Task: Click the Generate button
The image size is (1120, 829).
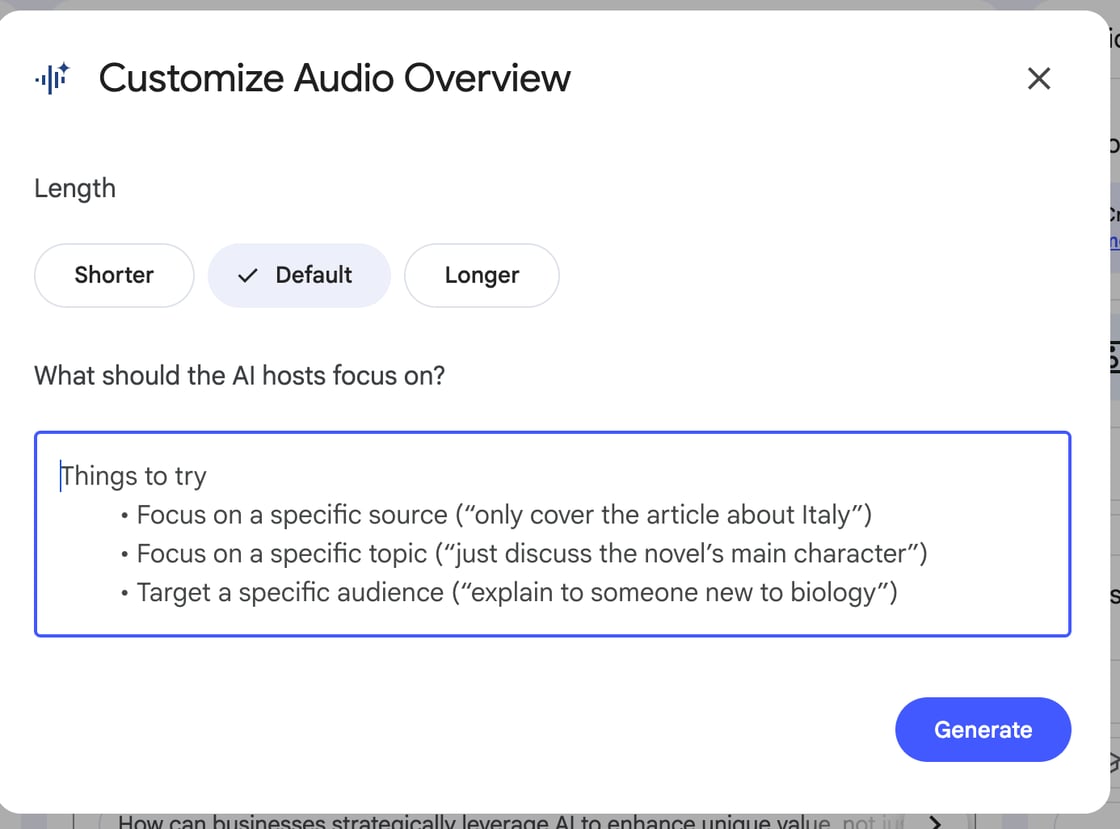Action: pos(983,729)
